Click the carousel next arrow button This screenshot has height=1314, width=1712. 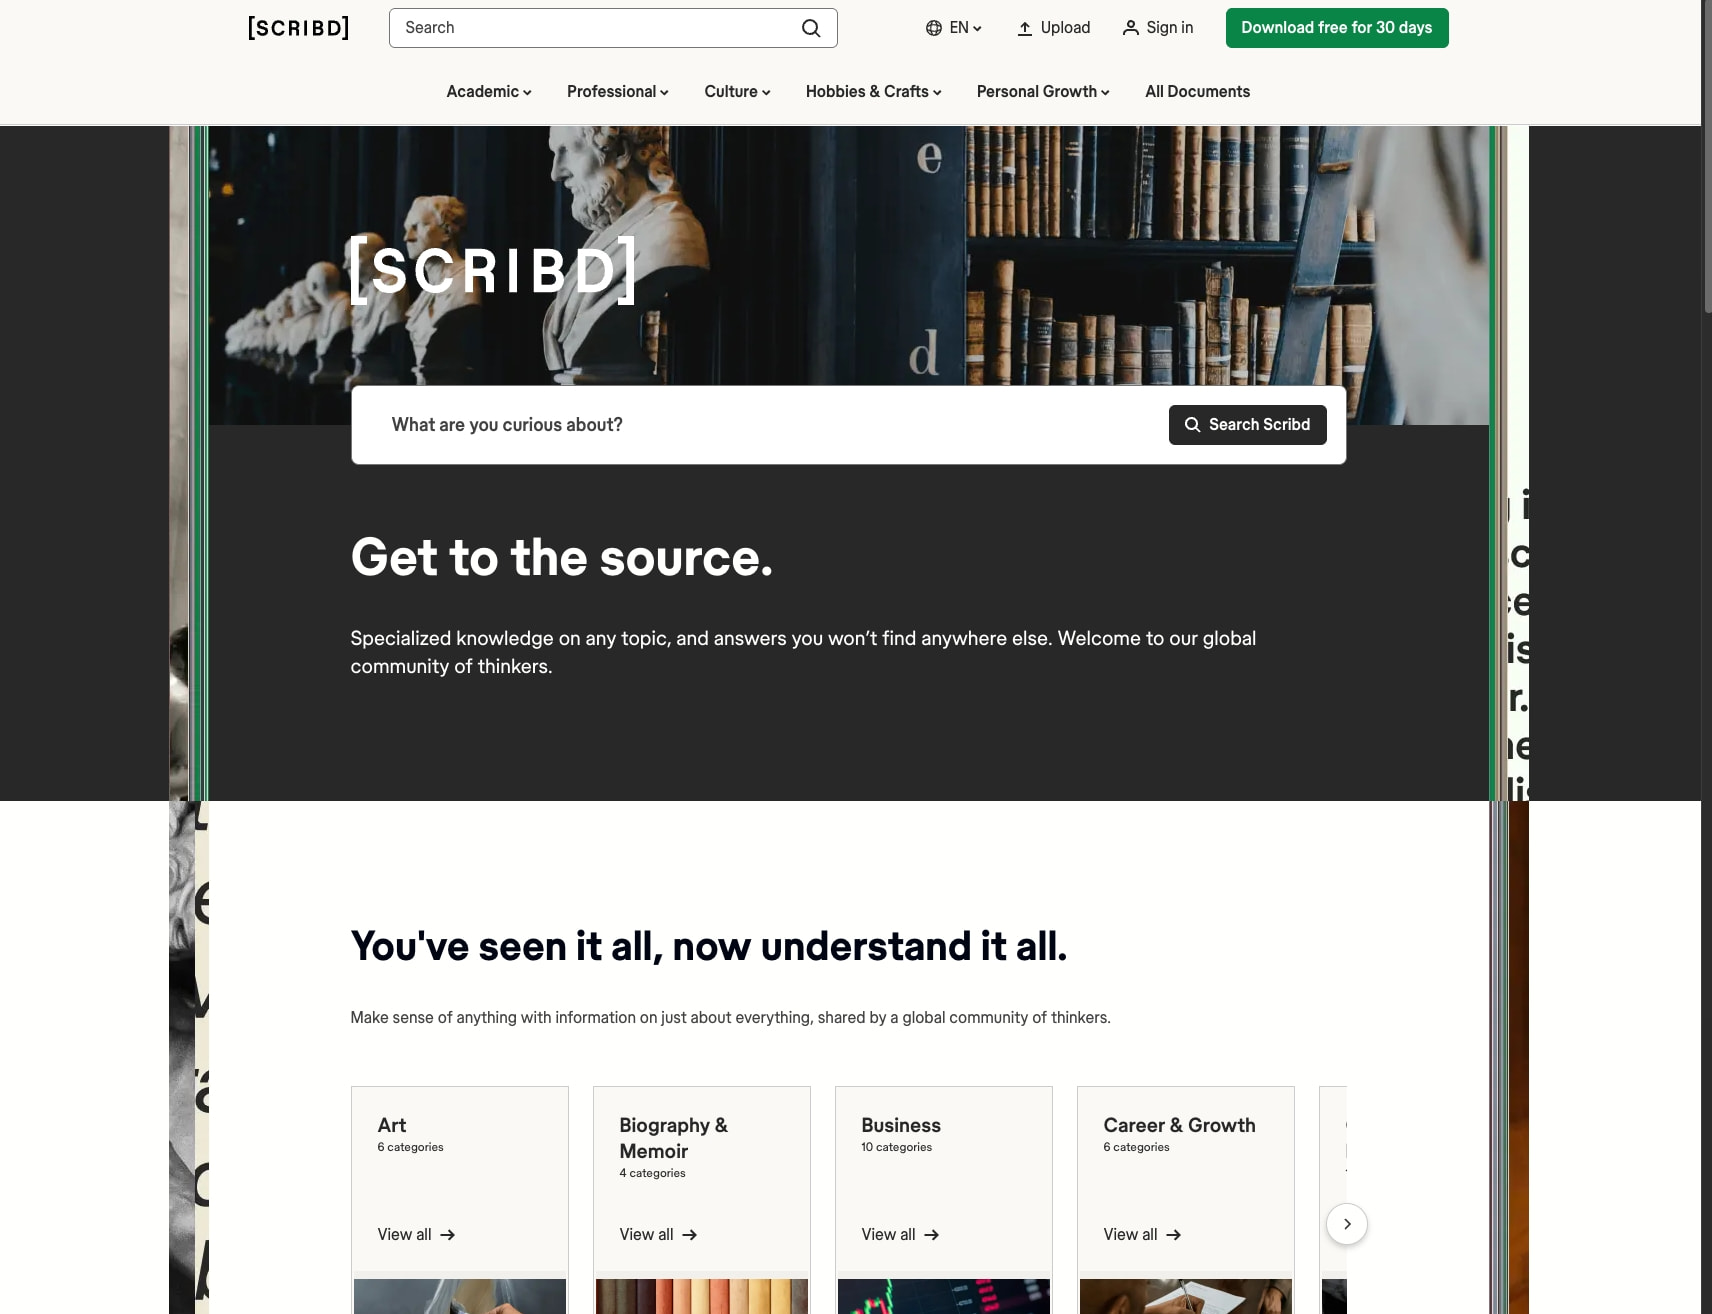(1346, 1224)
